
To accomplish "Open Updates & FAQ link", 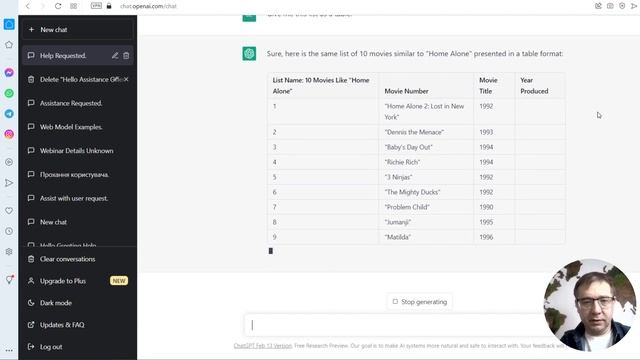I will [78, 325].
